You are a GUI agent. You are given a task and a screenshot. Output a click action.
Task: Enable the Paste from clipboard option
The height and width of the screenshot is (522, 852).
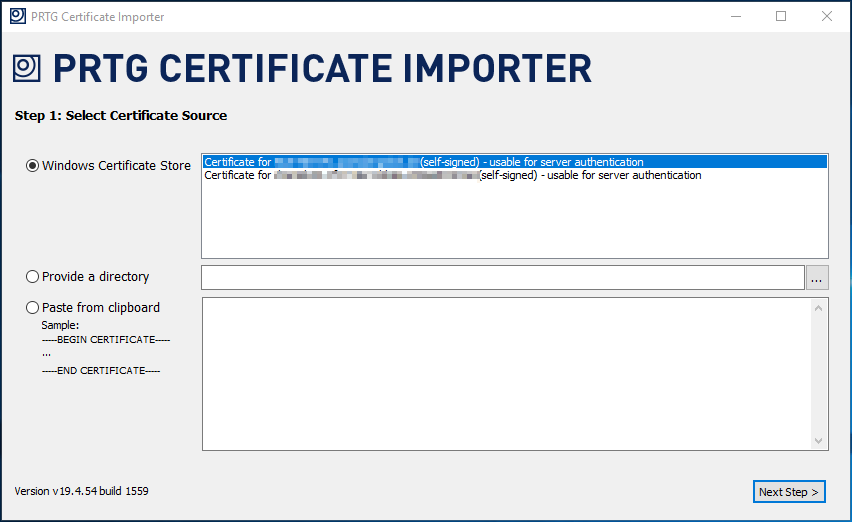coord(33,308)
